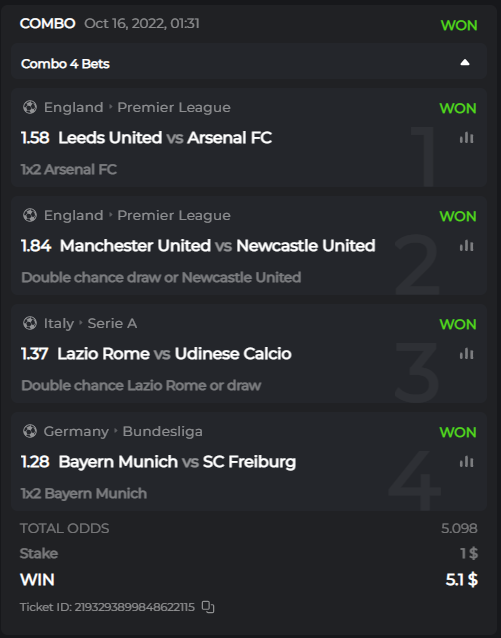This screenshot has height=638, width=501.
Task: Open Manchester United vs Newcastle United match
Action: coord(217,246)
